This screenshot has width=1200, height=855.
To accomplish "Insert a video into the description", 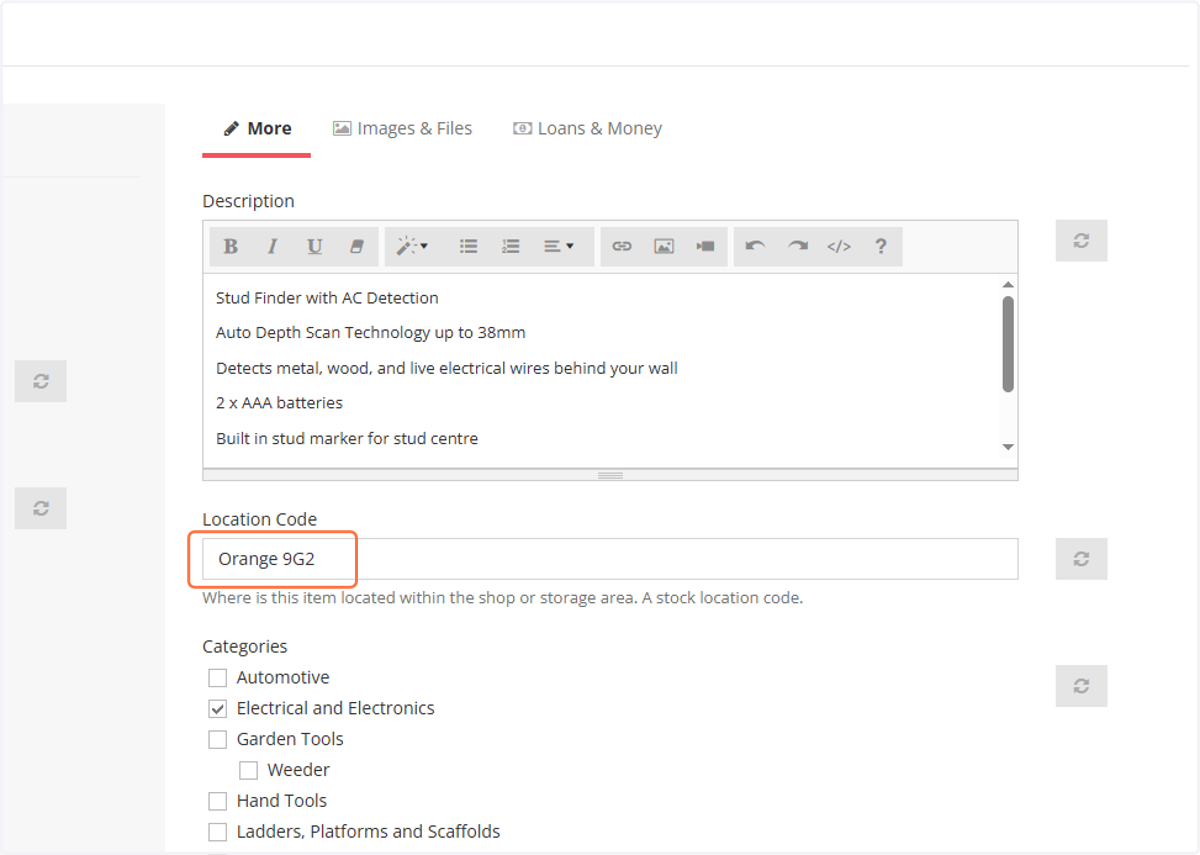I will click(x=706, y=246).
